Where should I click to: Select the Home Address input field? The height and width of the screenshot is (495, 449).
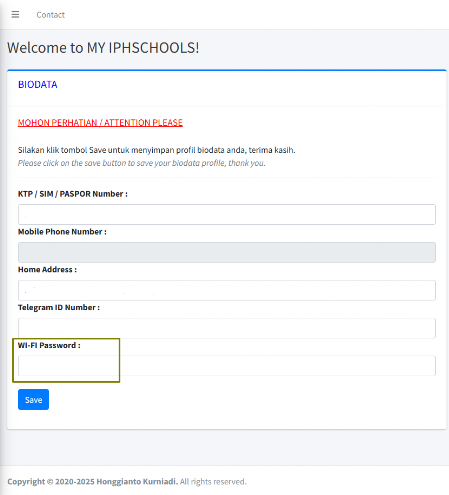point(227,290)
